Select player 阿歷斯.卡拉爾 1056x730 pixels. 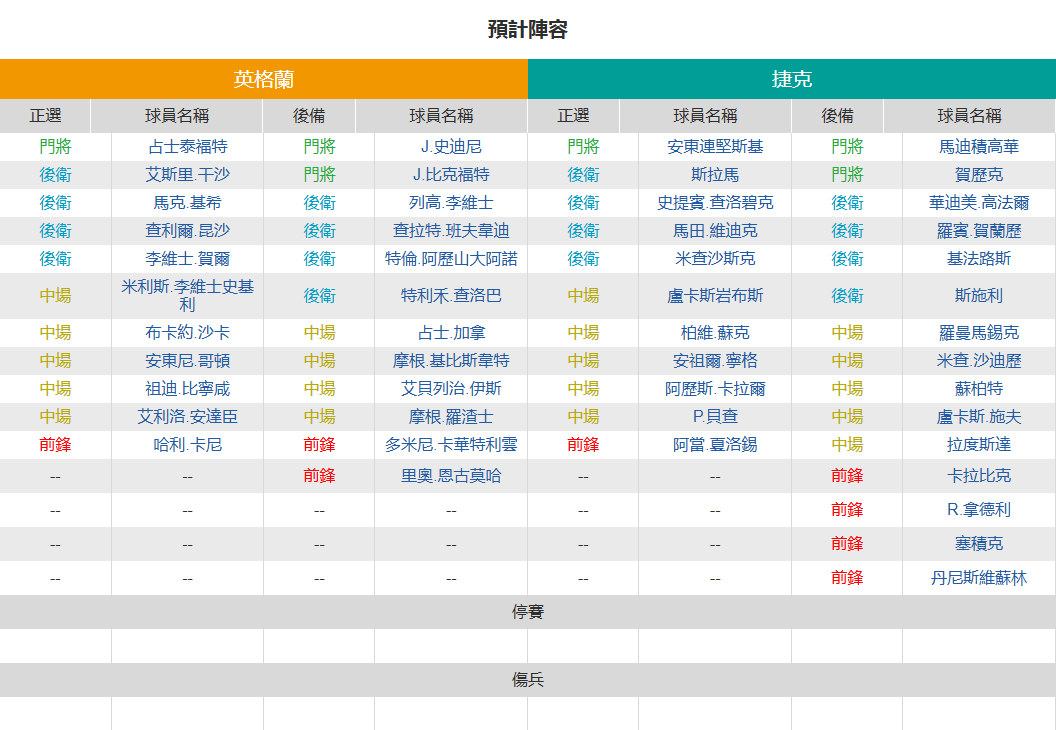coord(715,389)
